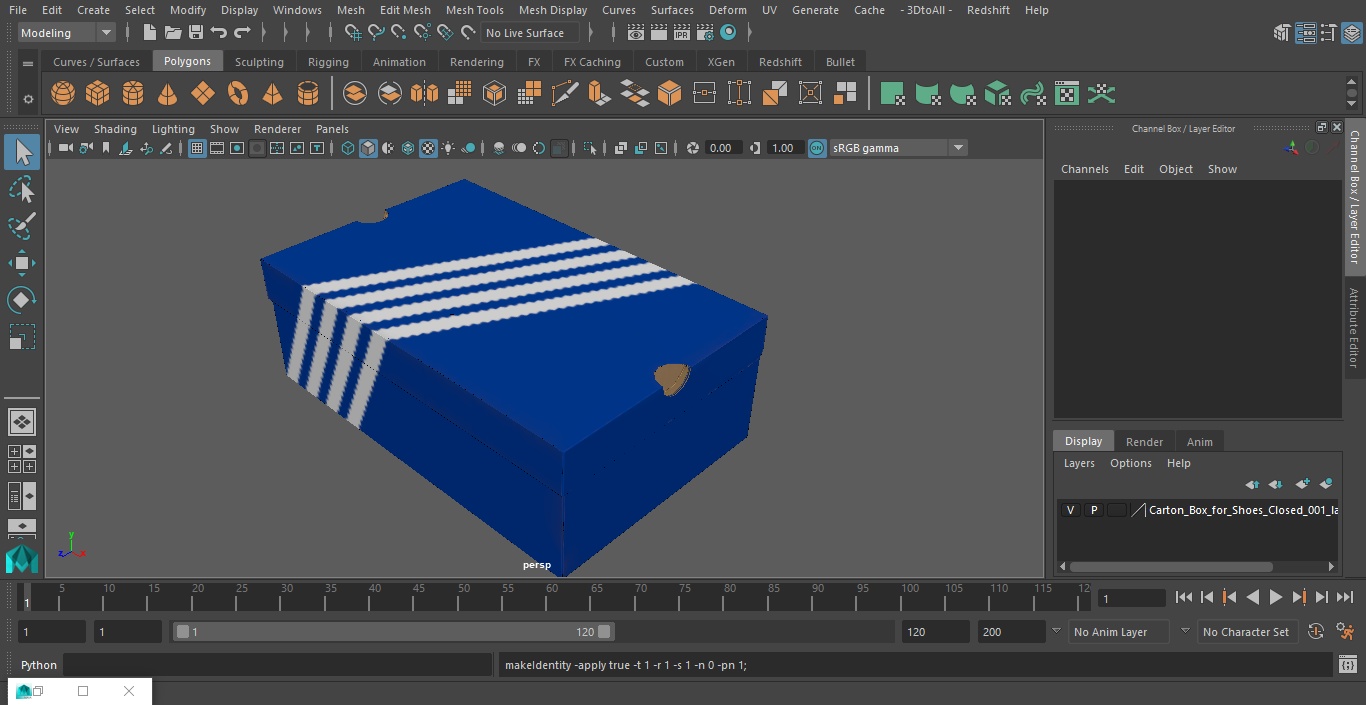This screenshot has height=705, width=1366.
Task: Toggle the sRGB view transform button
Action: tap(817, 148)
